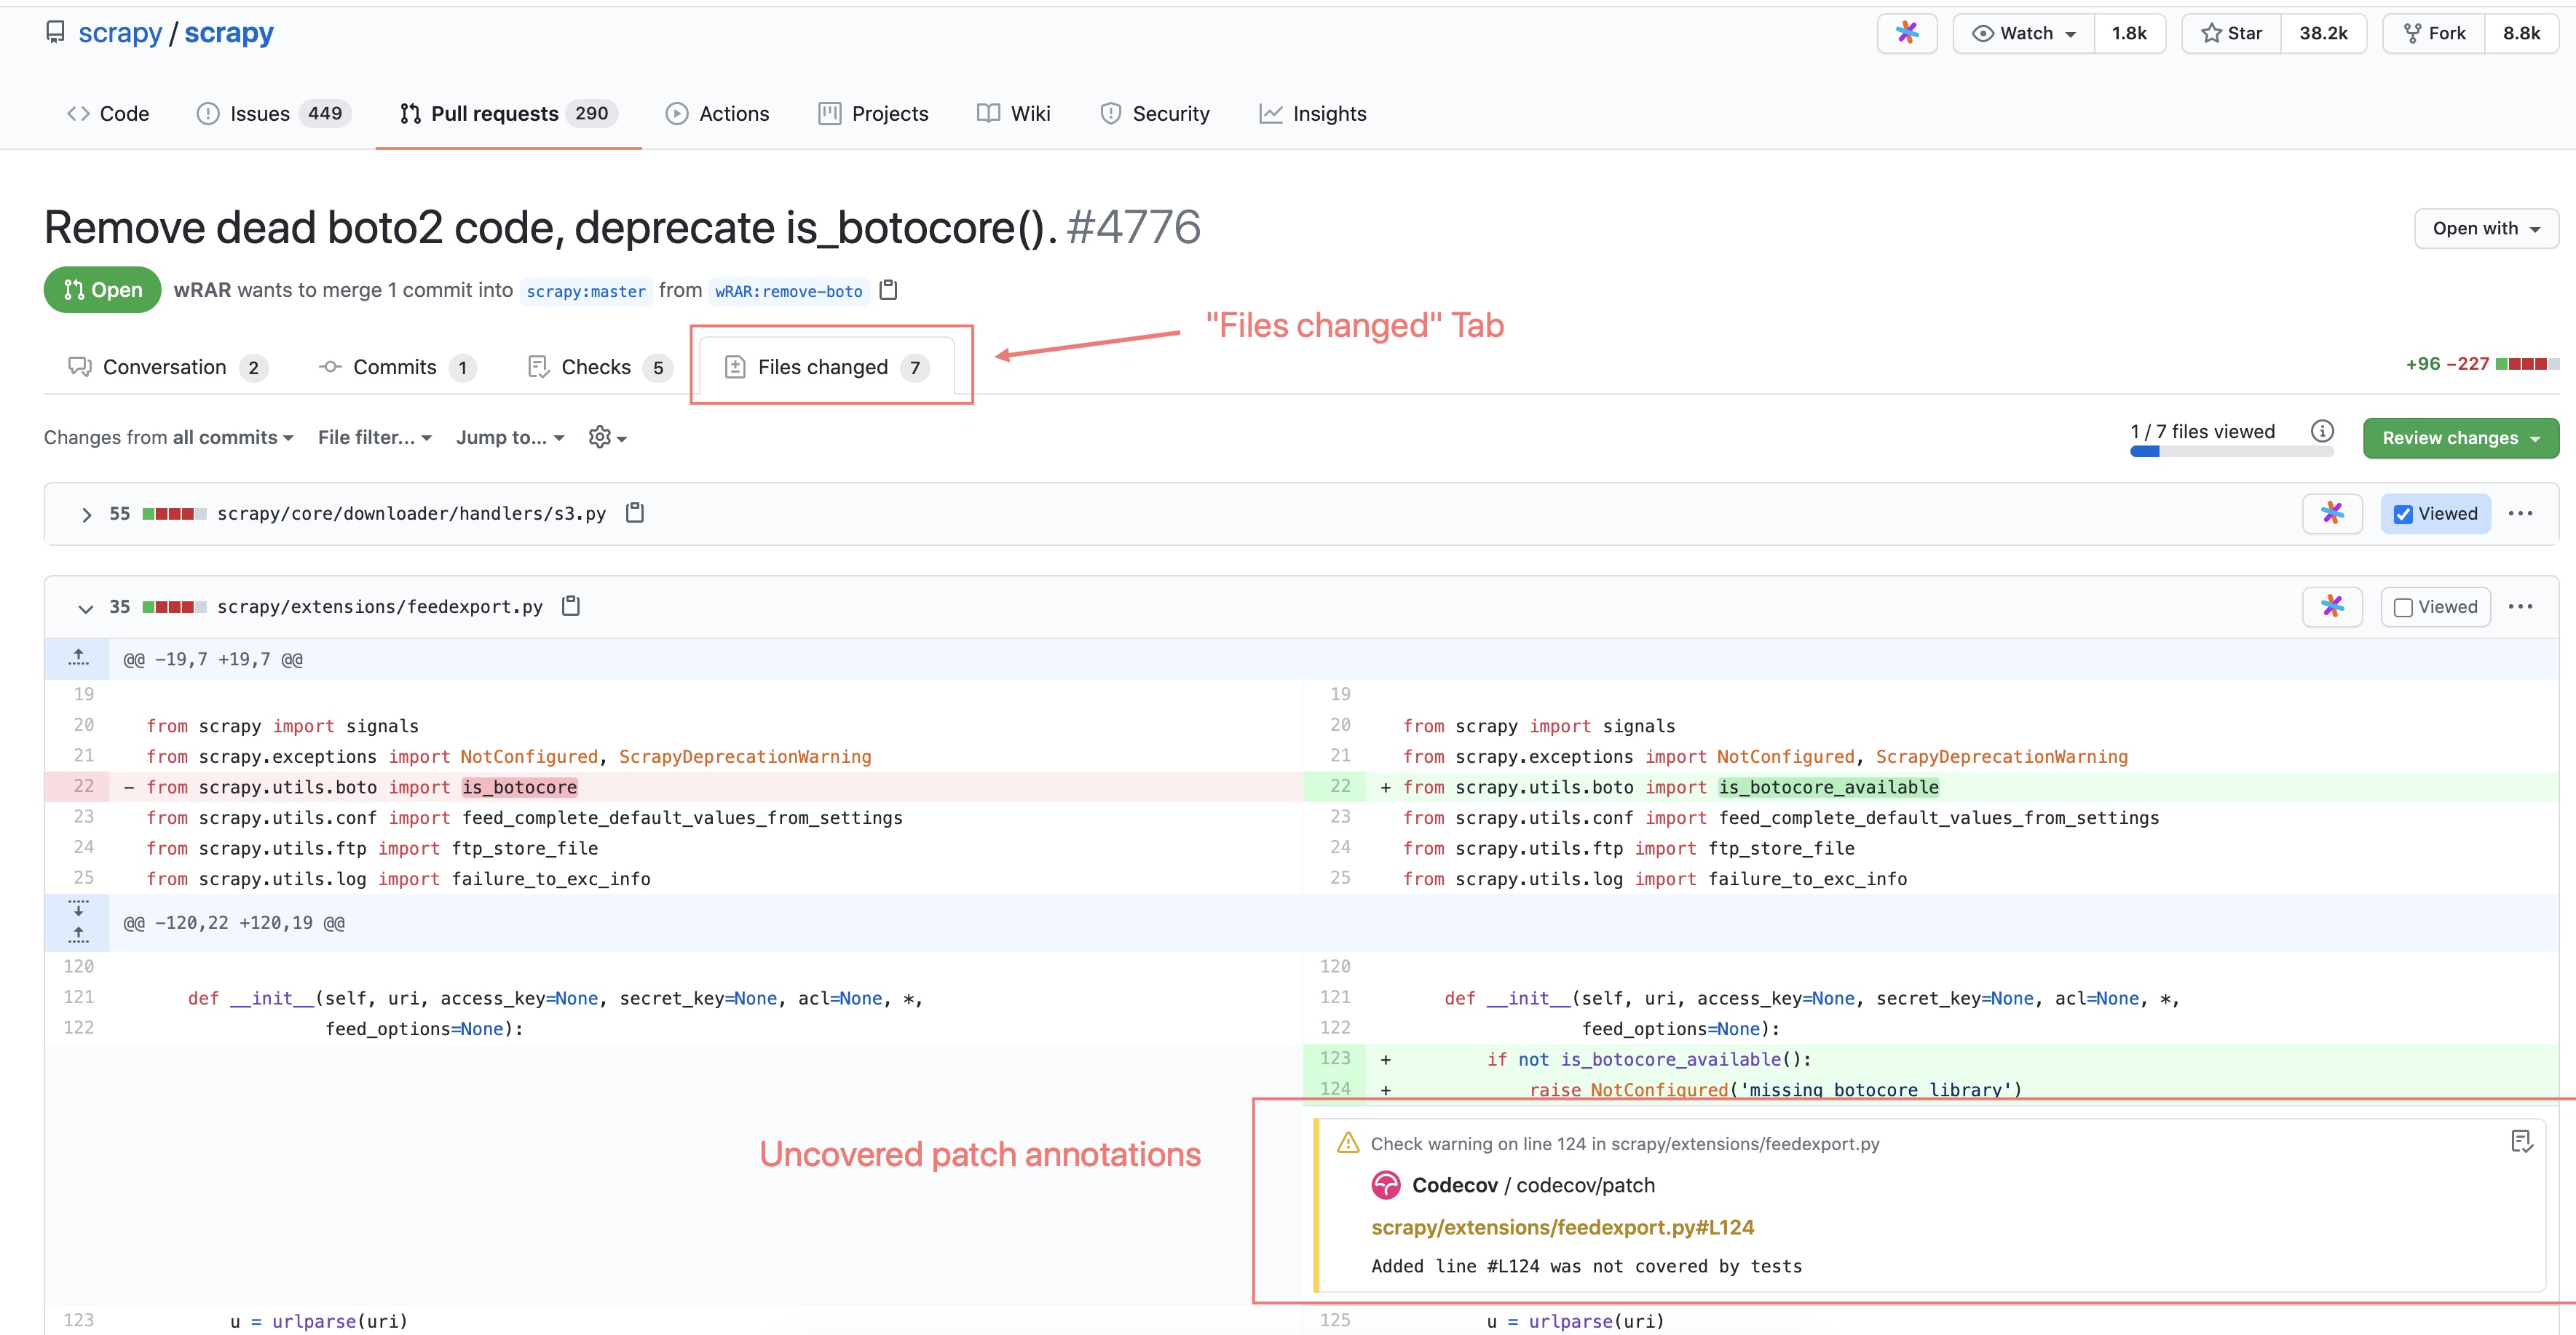Click the info icon next to files viewed counter
The image size is (2576, 1335).
[x=2322, y=431]
